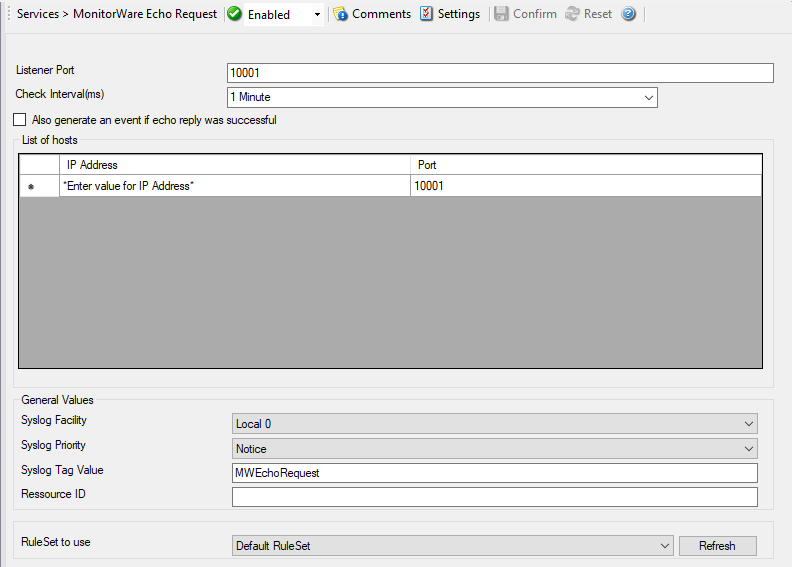Screen dimensions: 792x567
Task: Click the Ressource ID text field
Action: tap(494, 497)
